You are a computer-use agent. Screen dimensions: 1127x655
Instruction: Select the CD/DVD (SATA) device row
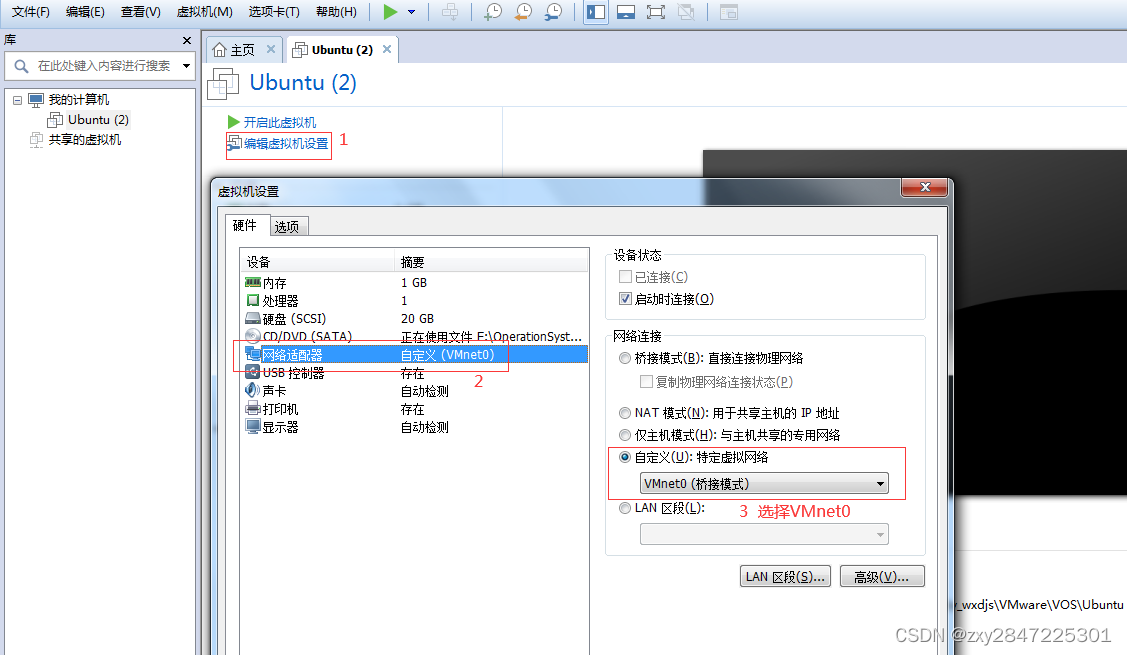tap(416, 336)
